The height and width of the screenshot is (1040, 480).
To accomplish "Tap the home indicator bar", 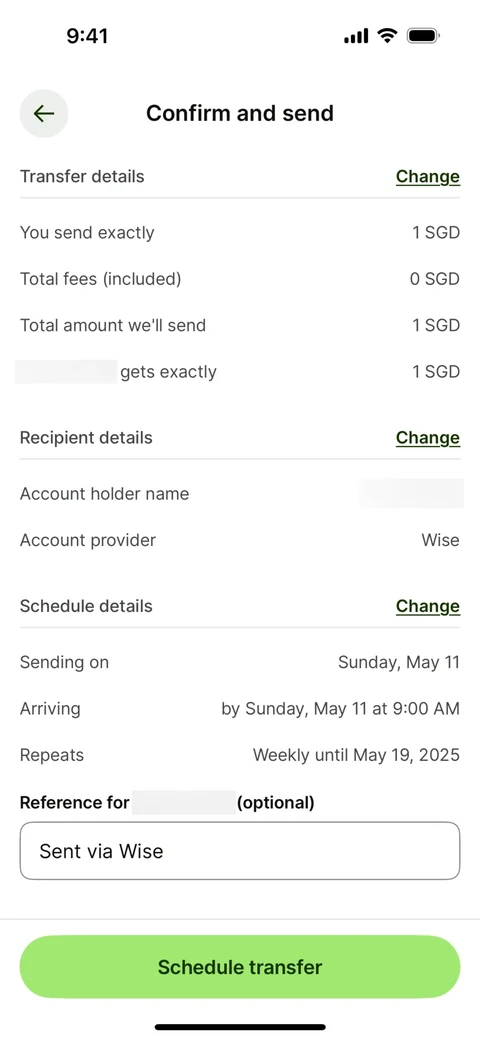I will click(240, 1027).
